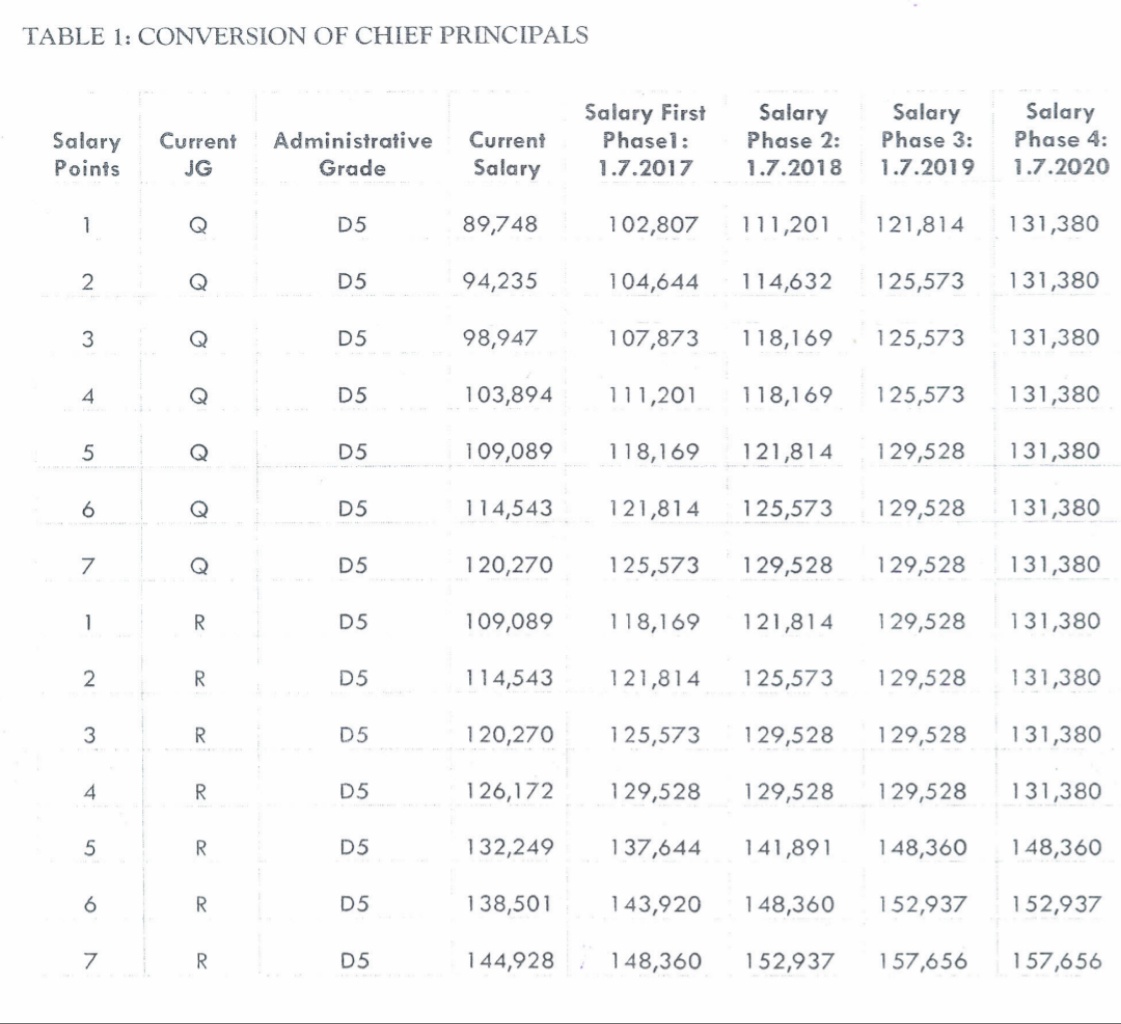Click the 'Salary Phase 2: 1.7.2018' header
Viewport: 1121px width, 1024px height.
point(793,141)
